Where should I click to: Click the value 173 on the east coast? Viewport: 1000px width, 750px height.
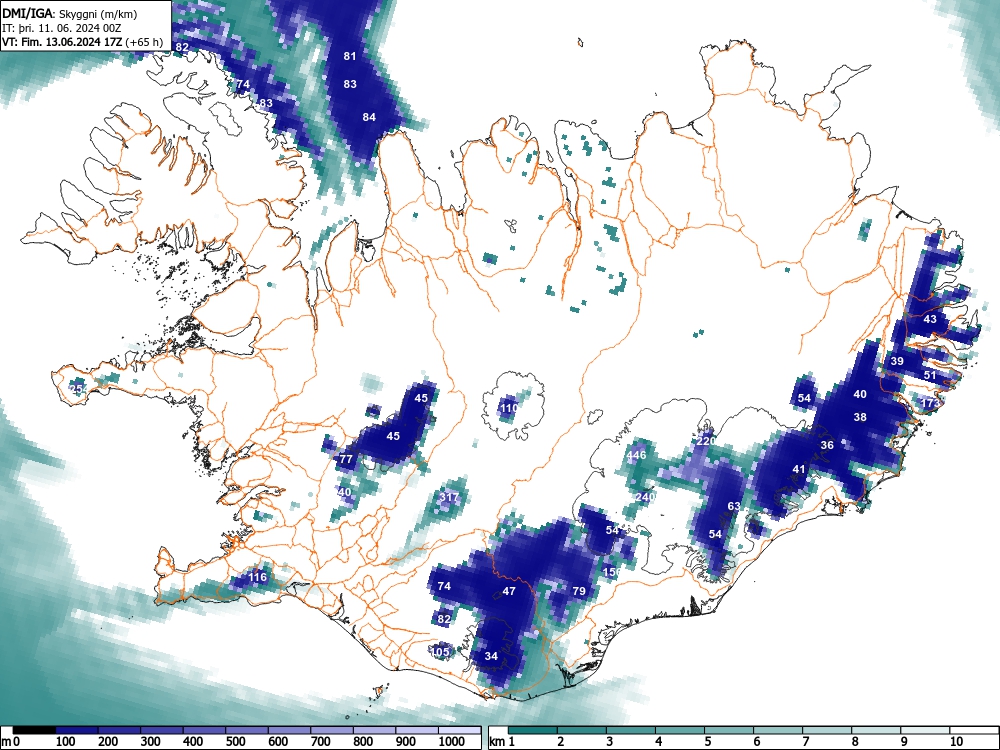pyautogui.click(x=930, y=403)
